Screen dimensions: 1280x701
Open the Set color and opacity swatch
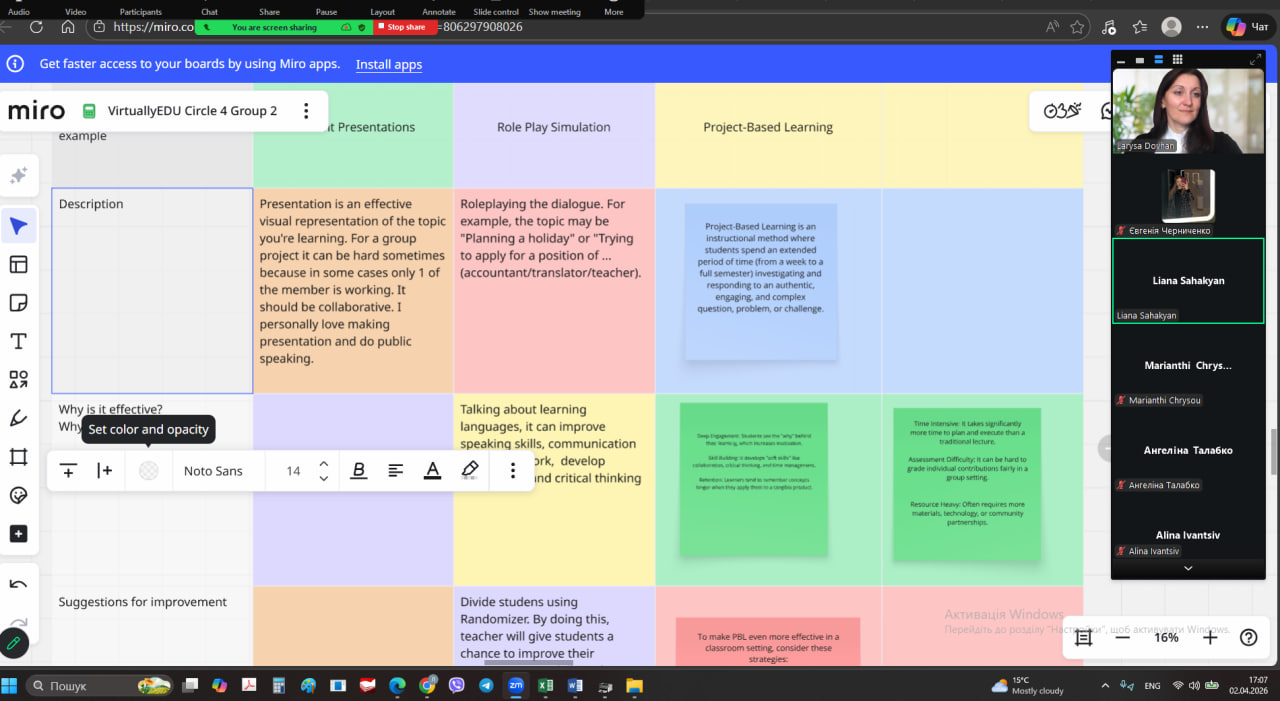click(x=148, y=471)
